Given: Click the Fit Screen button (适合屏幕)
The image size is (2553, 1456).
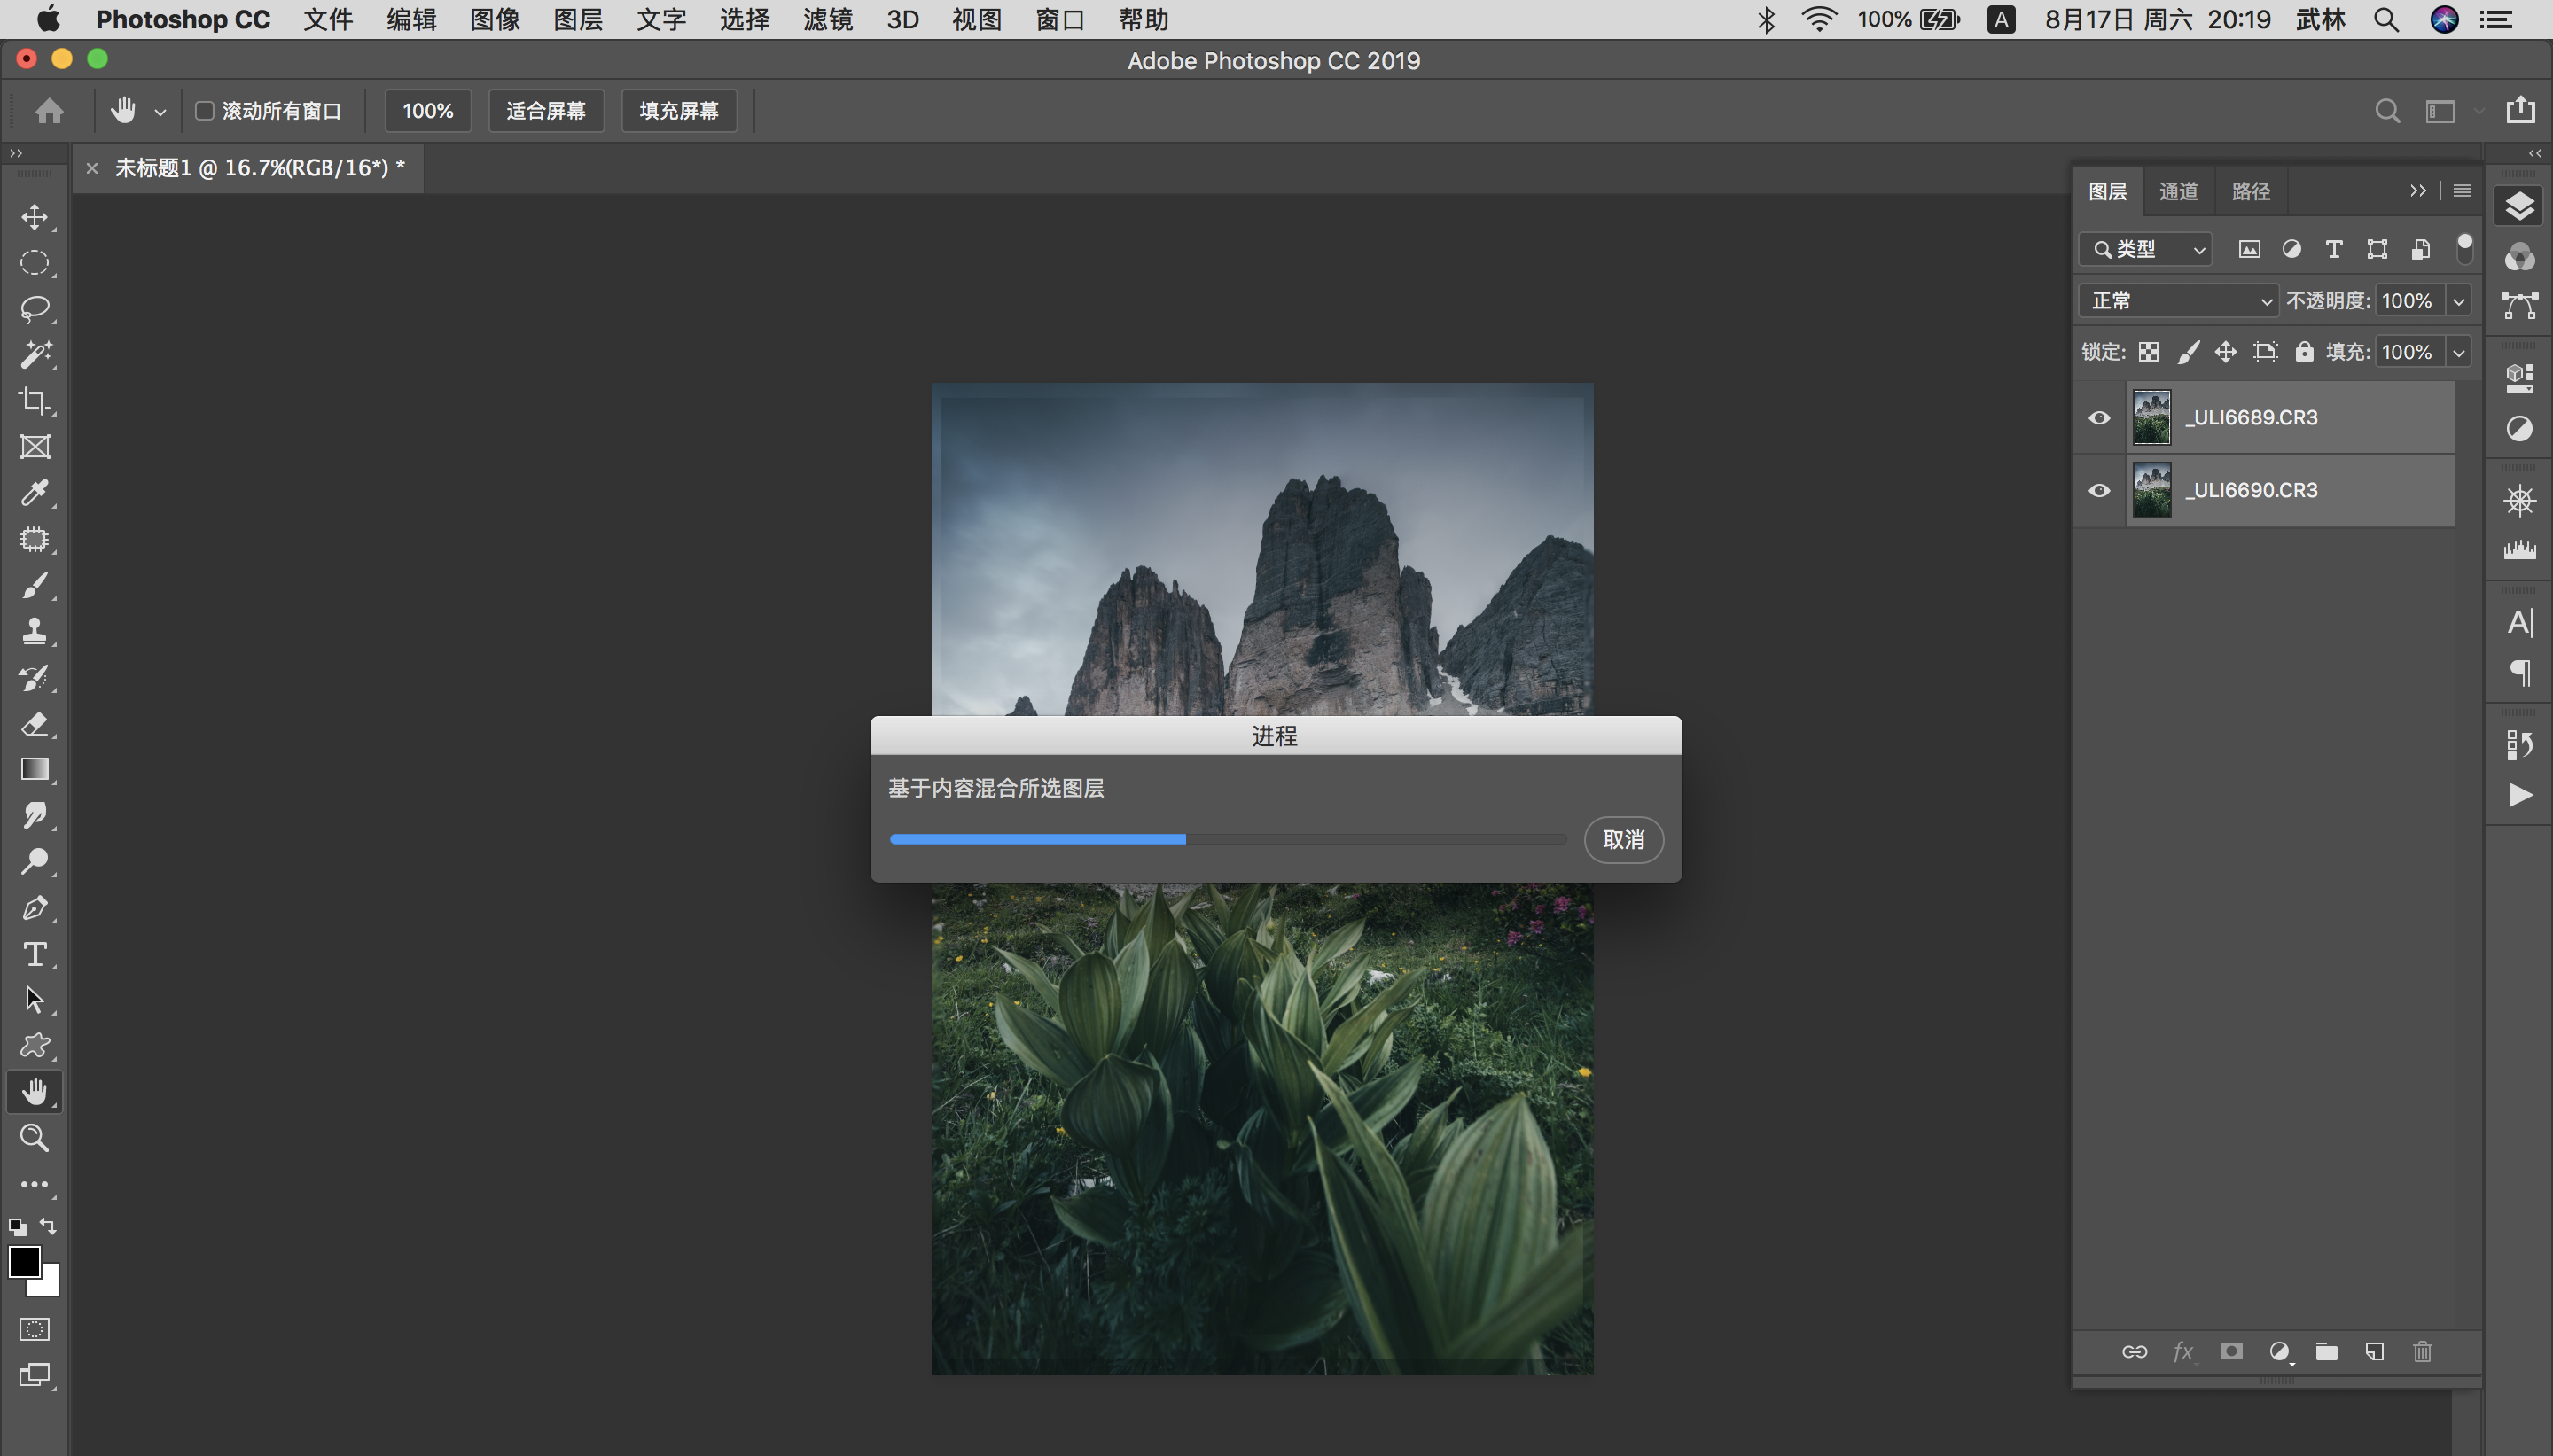Looking at the screenshot, I should [x=546, y=111].
